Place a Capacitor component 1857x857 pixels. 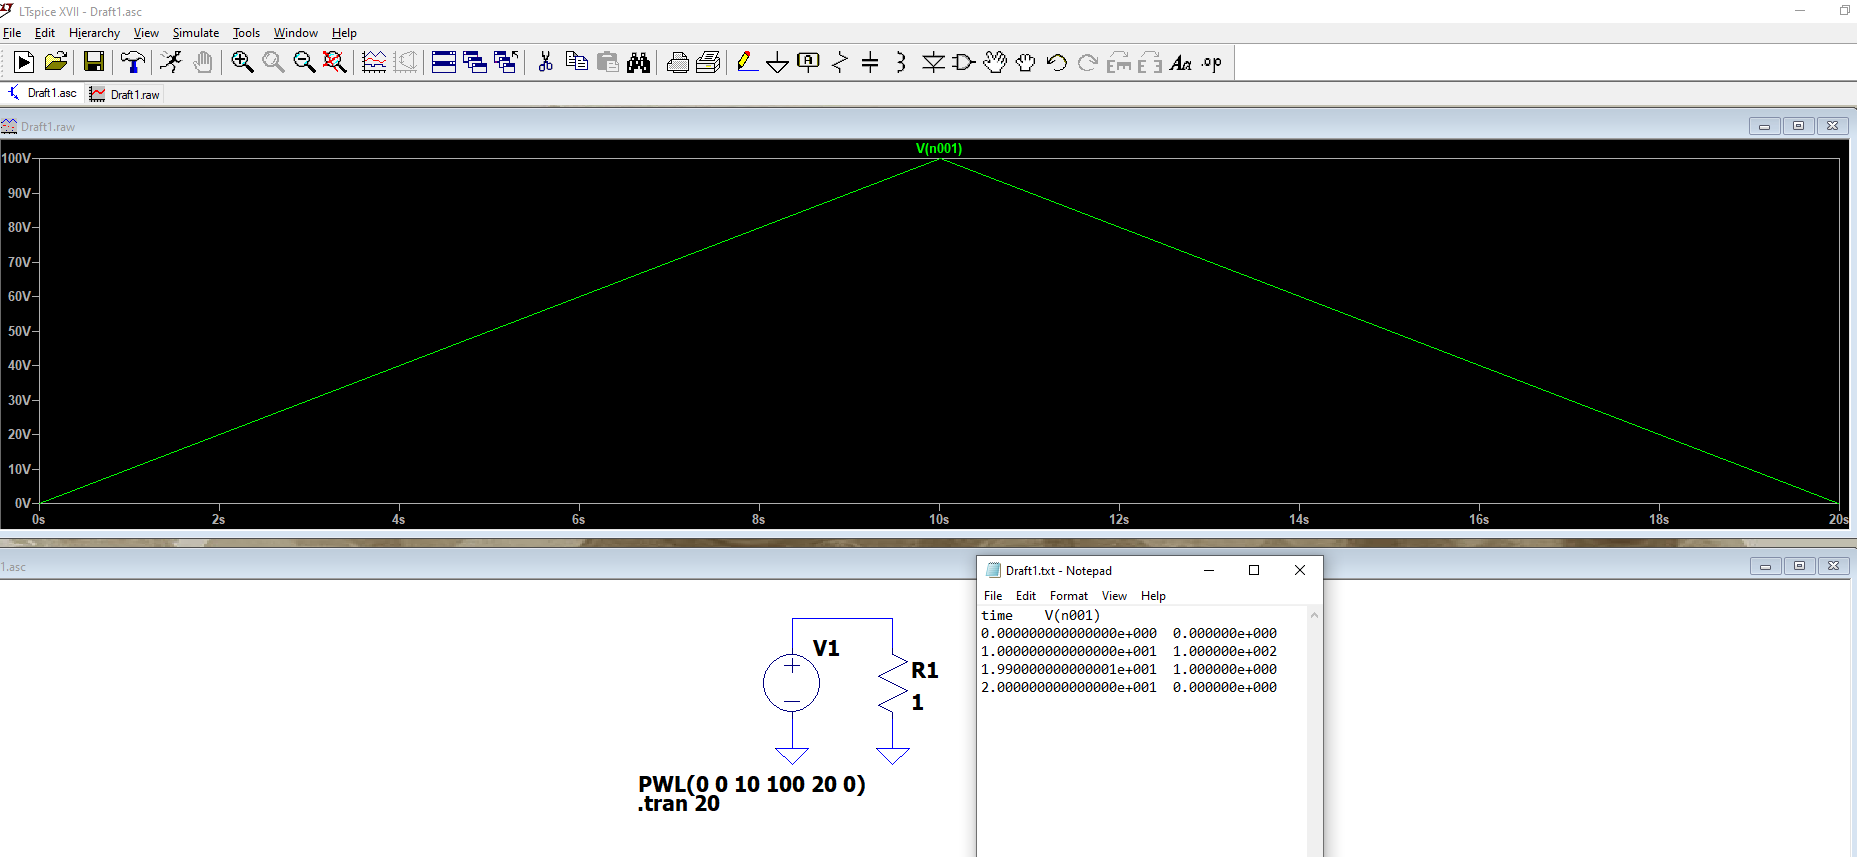pyautogui.click(x=870, y=63)
